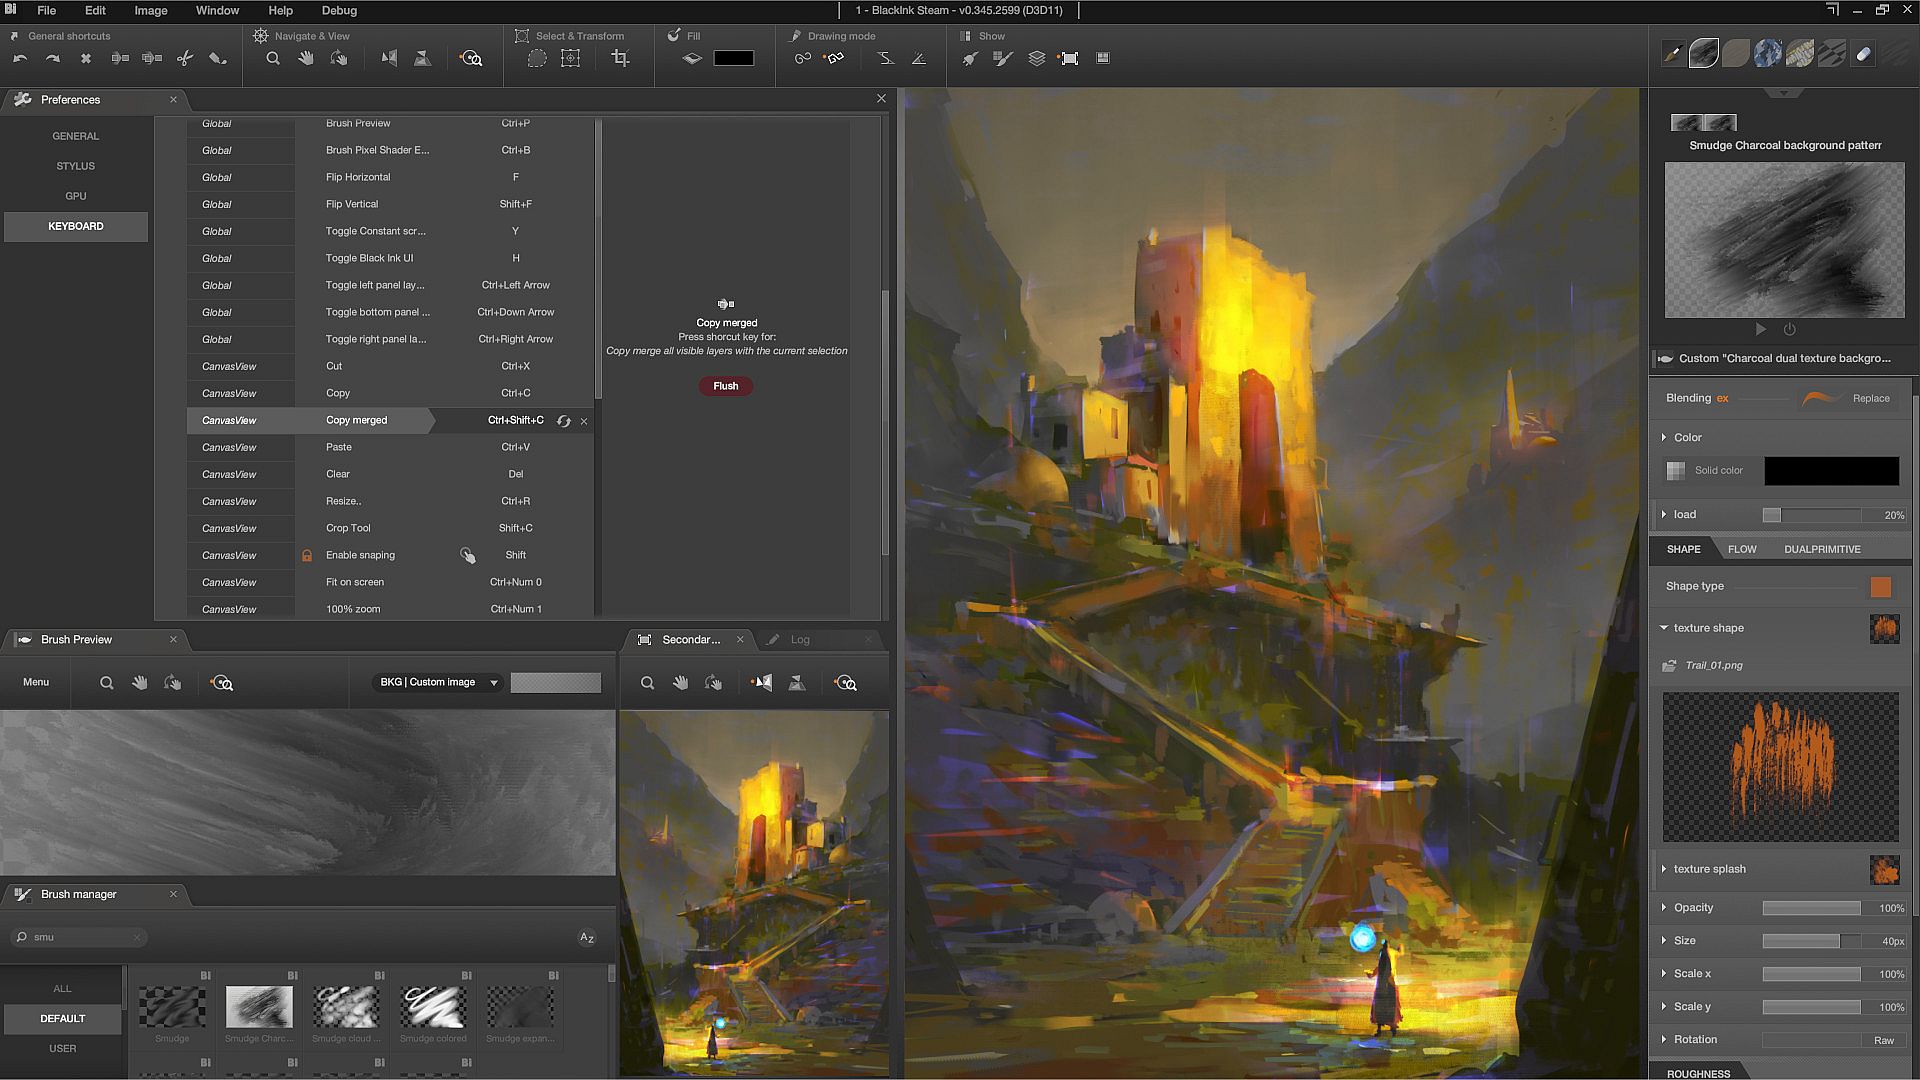The image size is (1920, 1080).
Task: Click the Flush button
Action: 726,386
